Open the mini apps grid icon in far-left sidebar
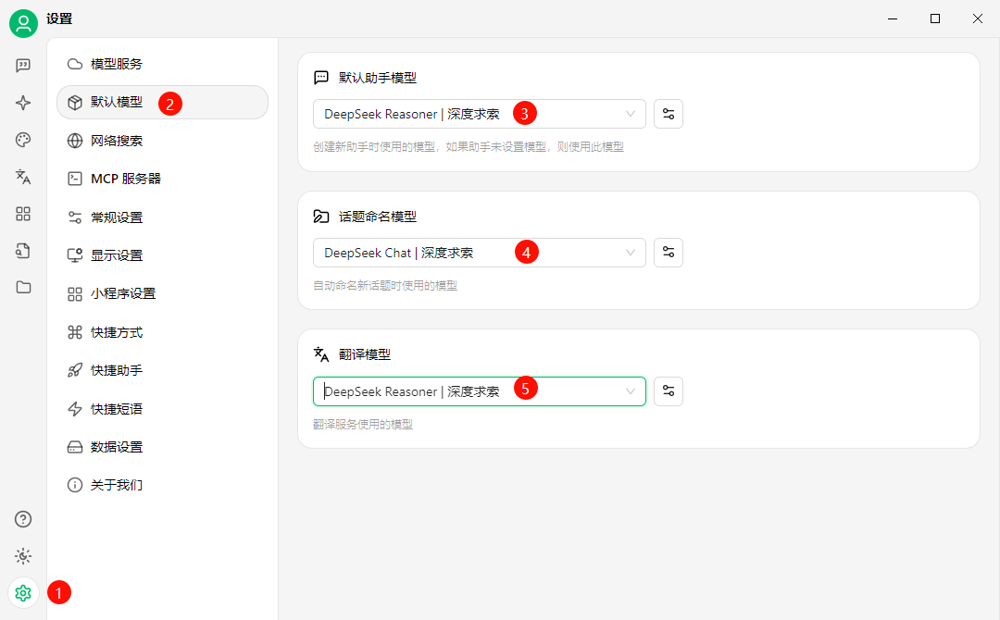The width and height of the screenshot is (1000, 620). (23, 213)
